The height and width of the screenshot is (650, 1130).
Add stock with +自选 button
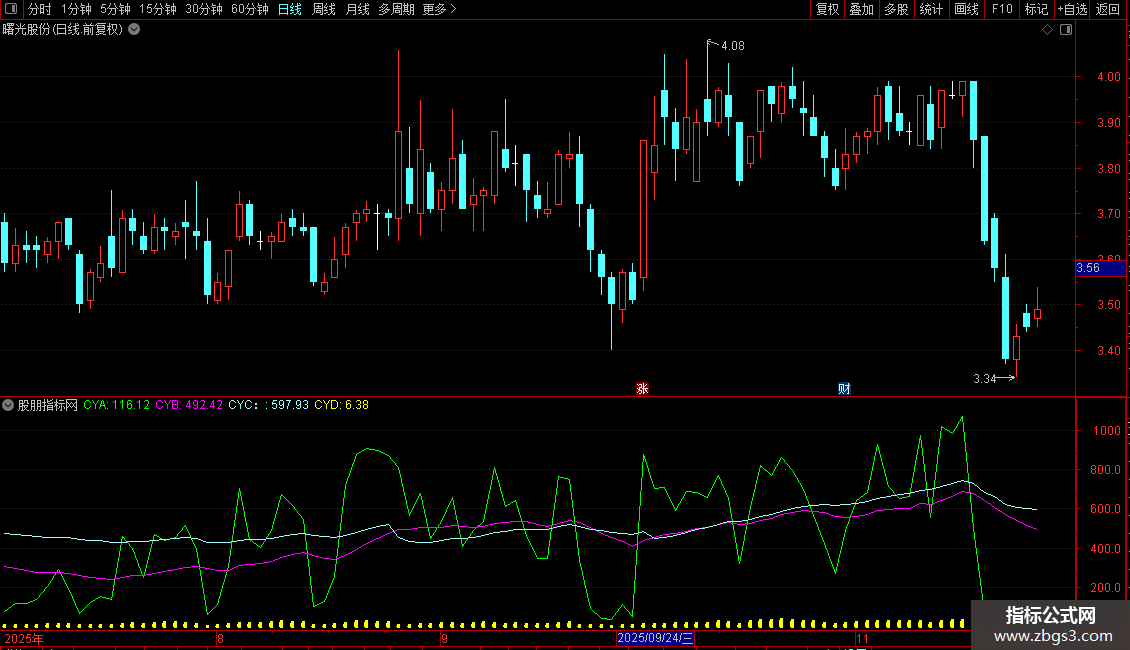click(1072, 9)
